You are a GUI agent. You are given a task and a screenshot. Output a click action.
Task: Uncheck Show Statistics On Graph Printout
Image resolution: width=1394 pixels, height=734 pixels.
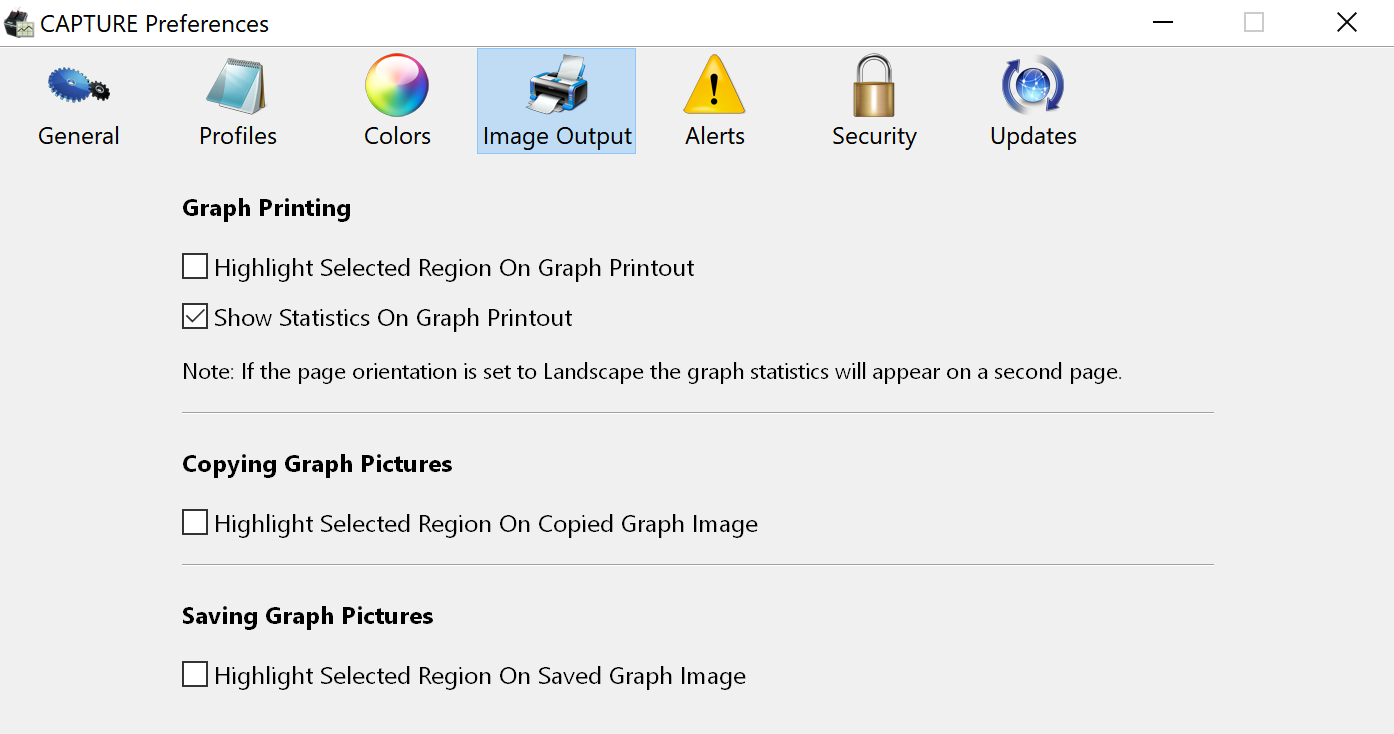pos(195,317)
